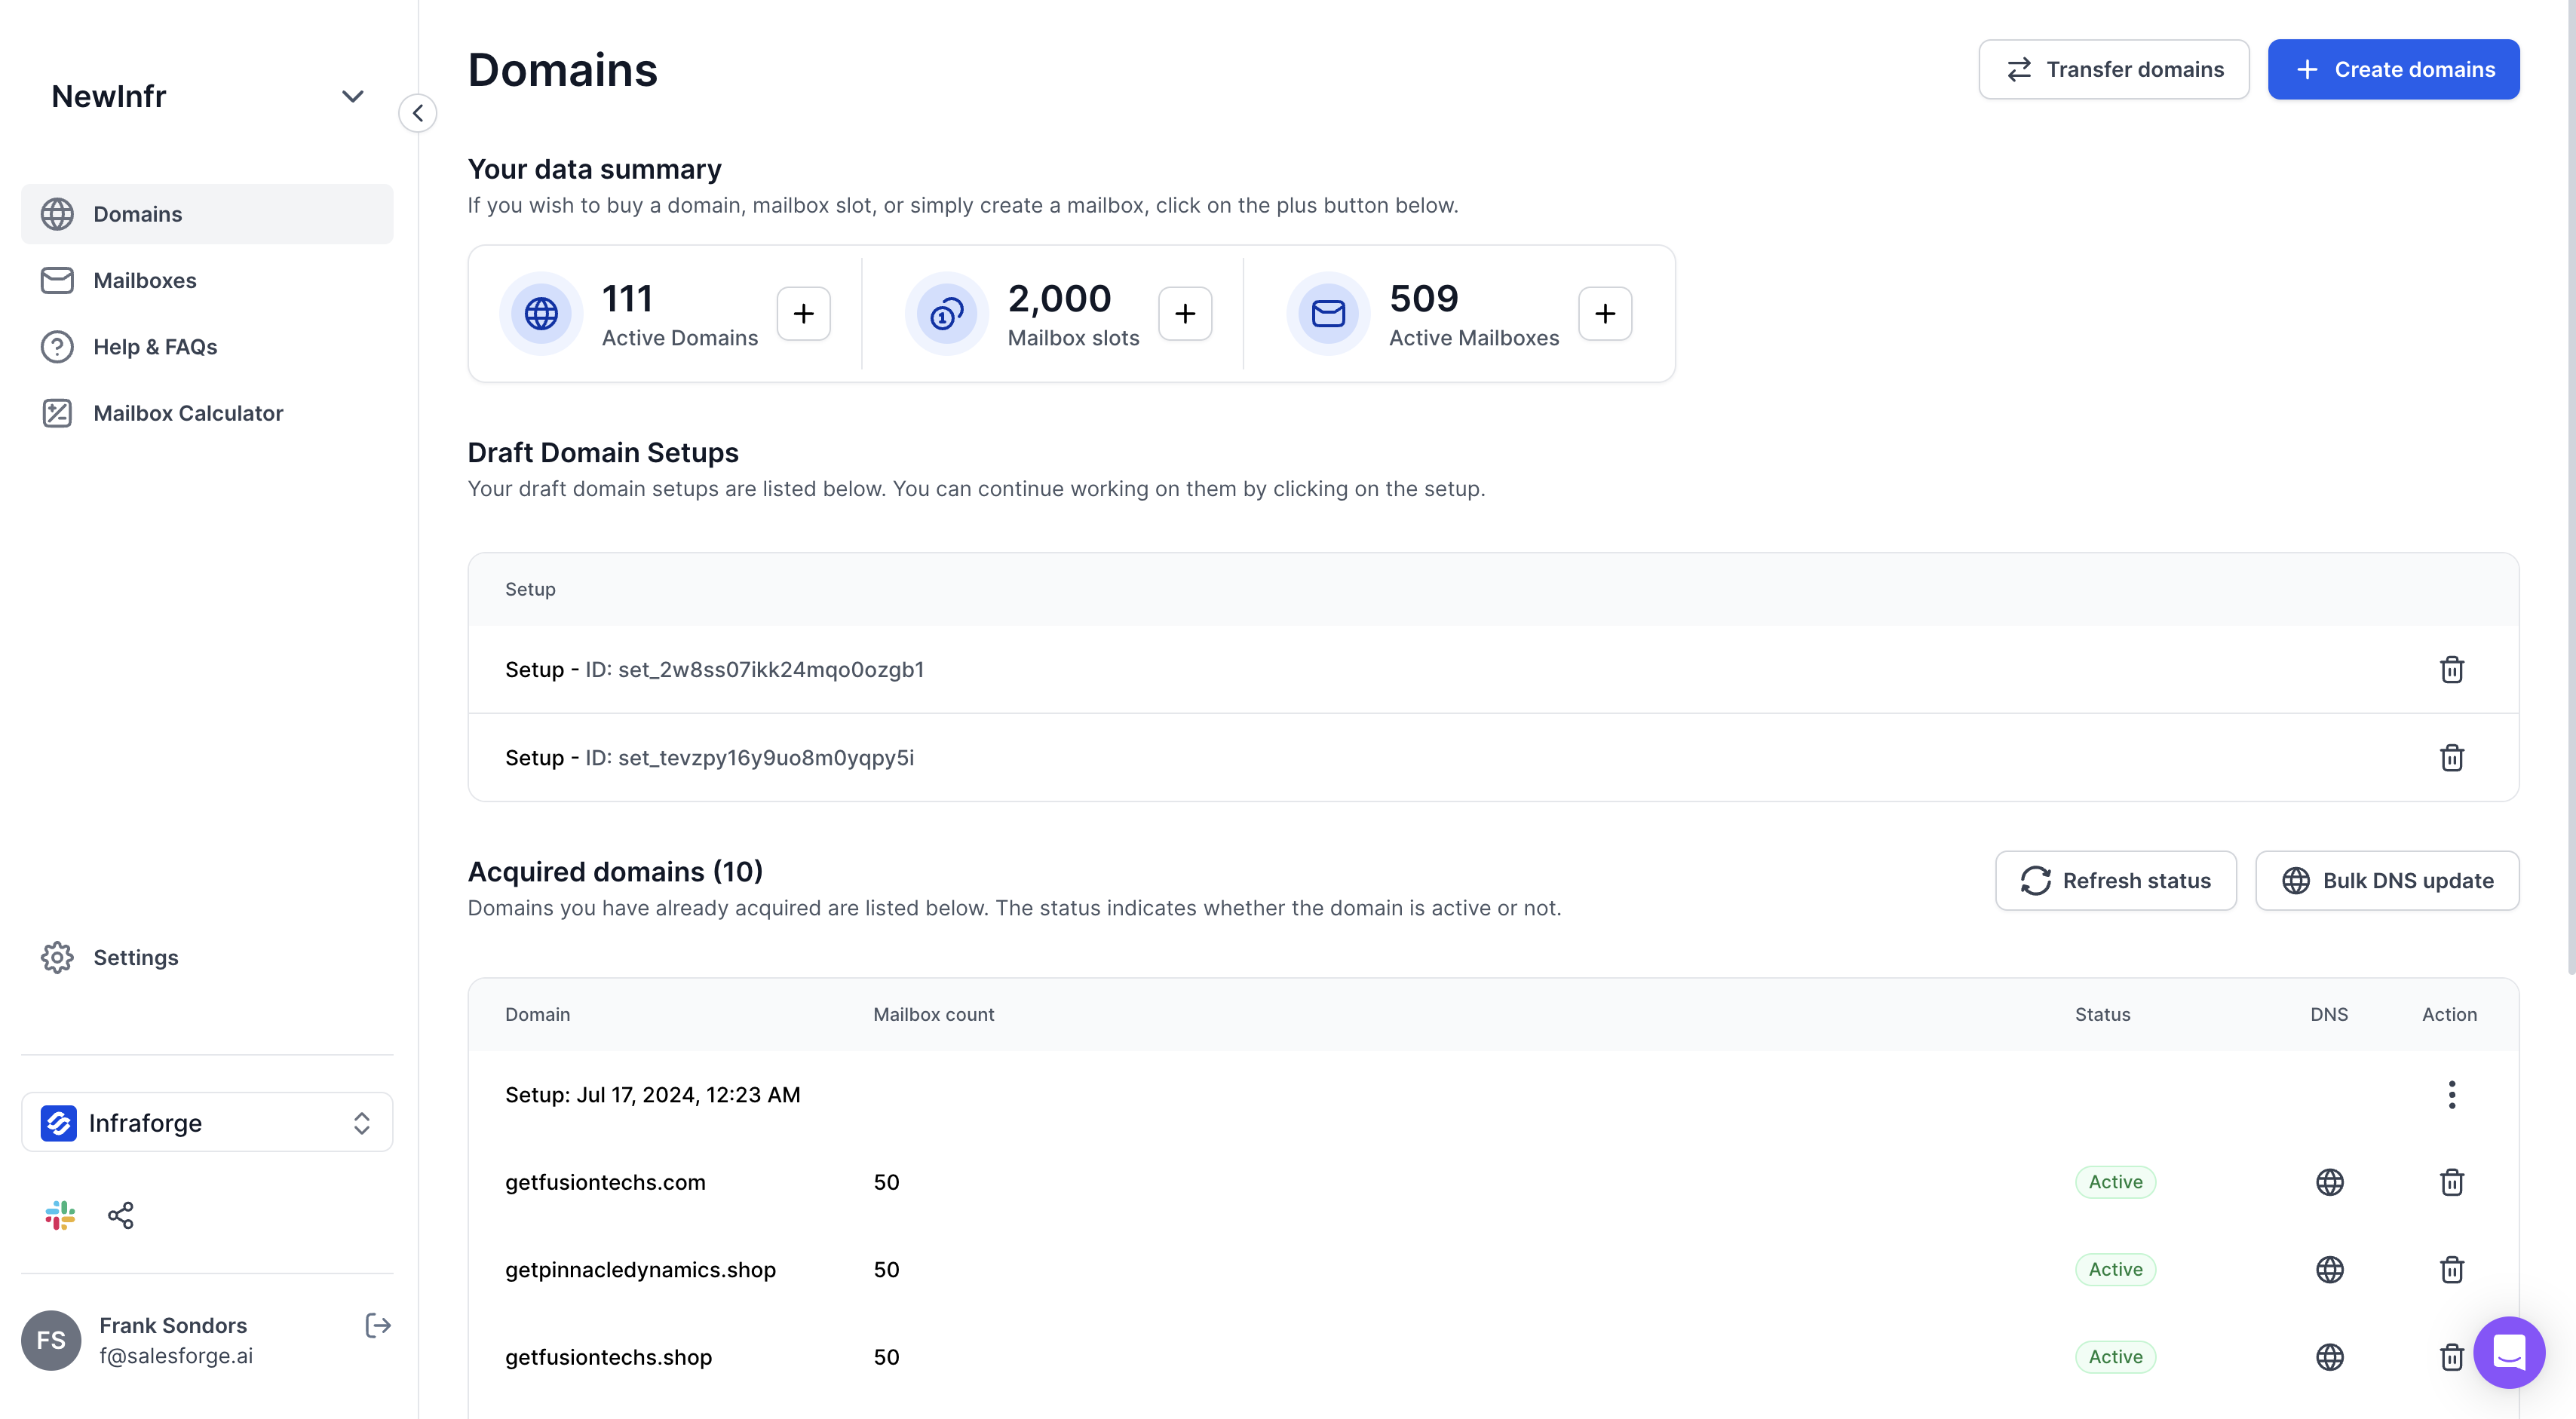Delete getfusiontechs.shop domain
The image size is (2576, 1419).
2452,1357
